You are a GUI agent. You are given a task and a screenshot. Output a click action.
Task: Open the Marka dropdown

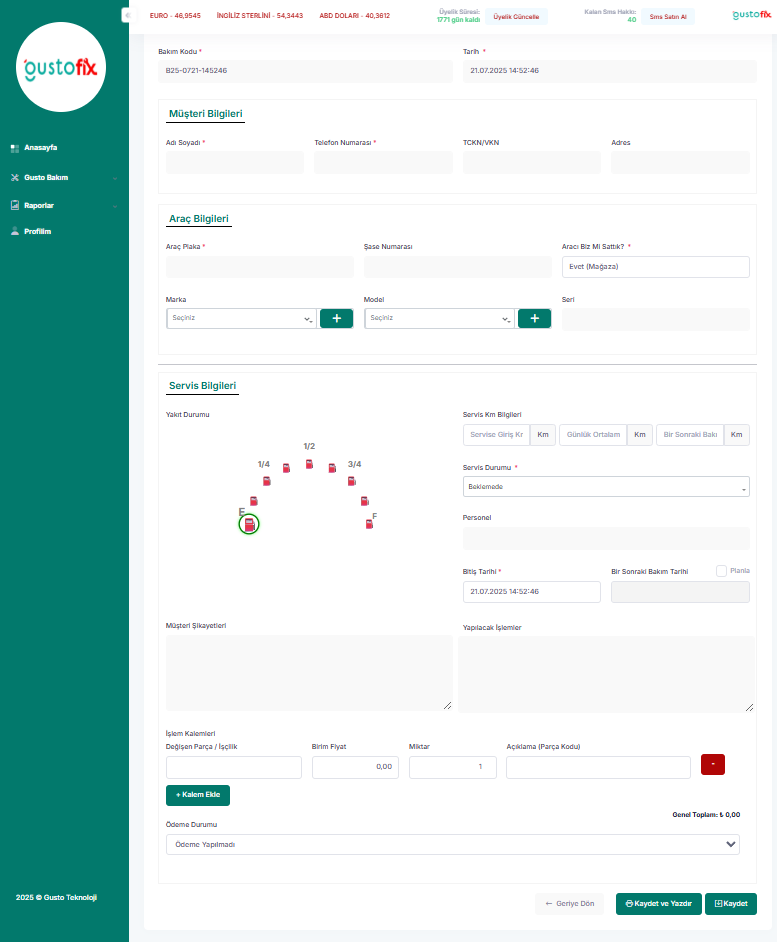(x=241, y=318)
